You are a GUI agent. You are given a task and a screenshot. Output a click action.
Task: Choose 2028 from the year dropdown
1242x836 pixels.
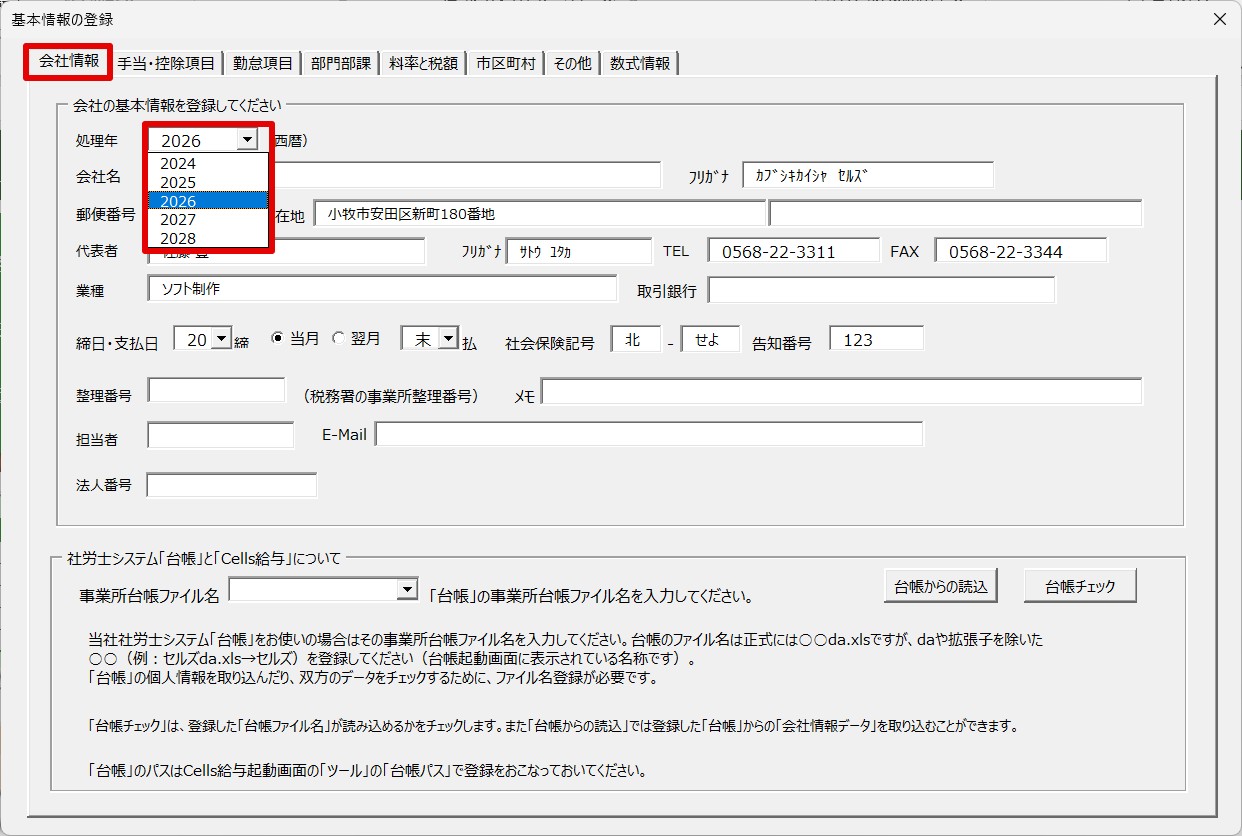tap(208, 238)
